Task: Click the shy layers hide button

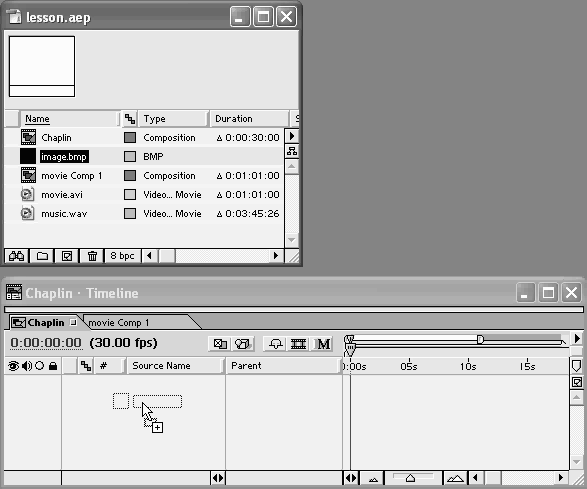Action: [276, 344]
